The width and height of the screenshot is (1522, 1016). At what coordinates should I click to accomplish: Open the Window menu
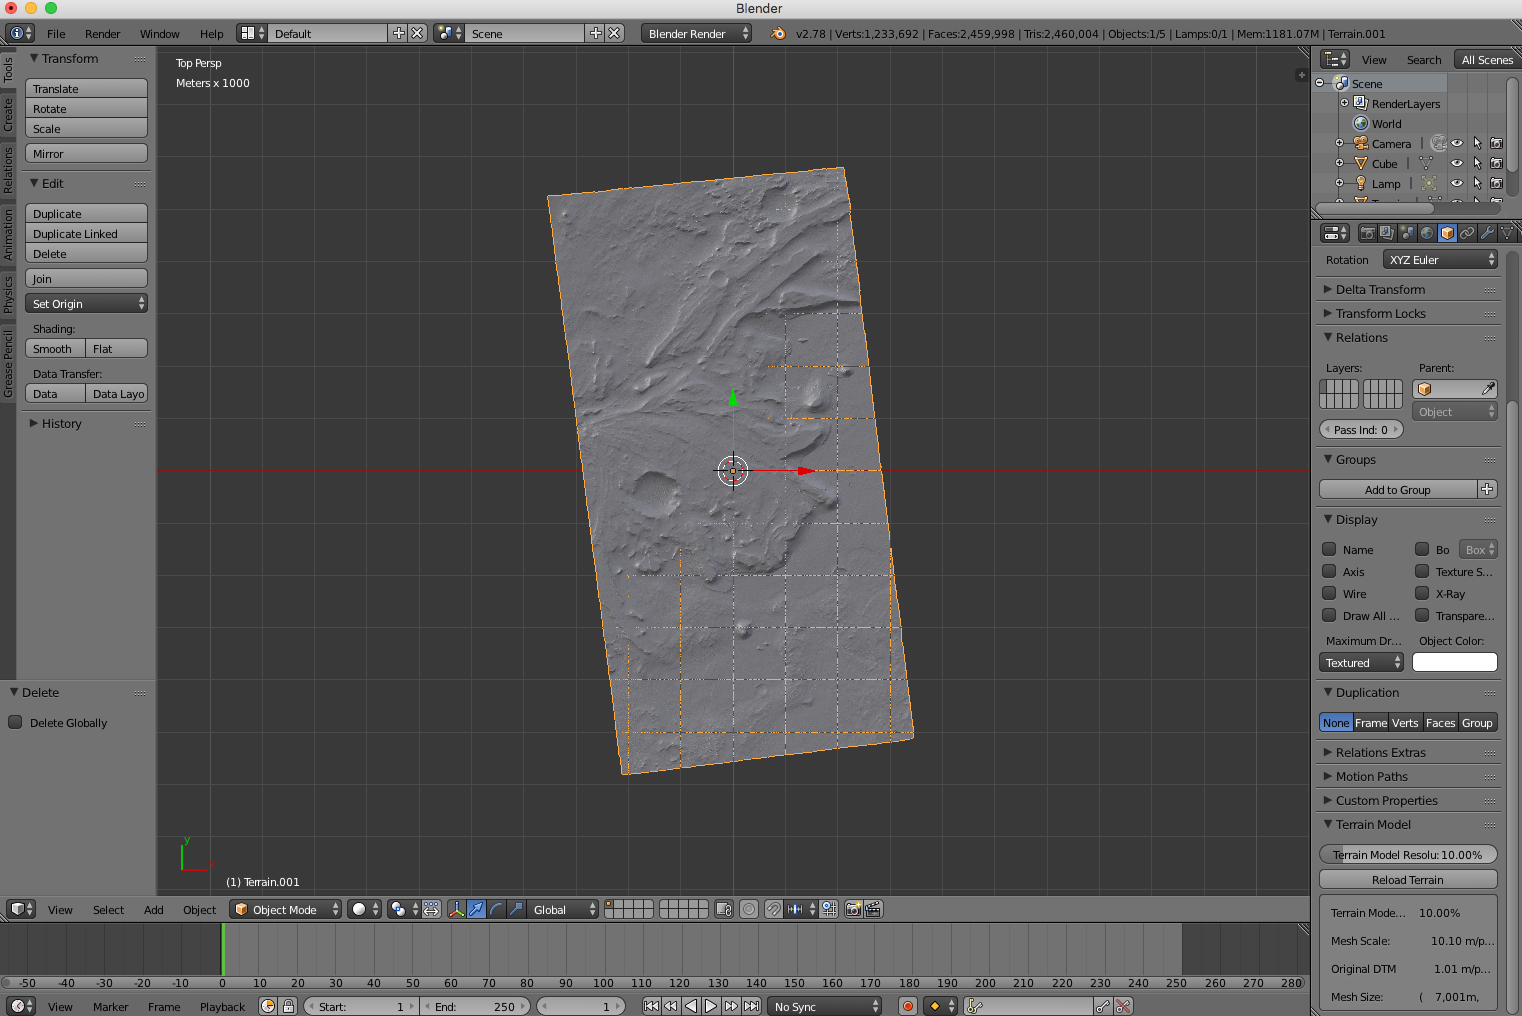point(160,33)
